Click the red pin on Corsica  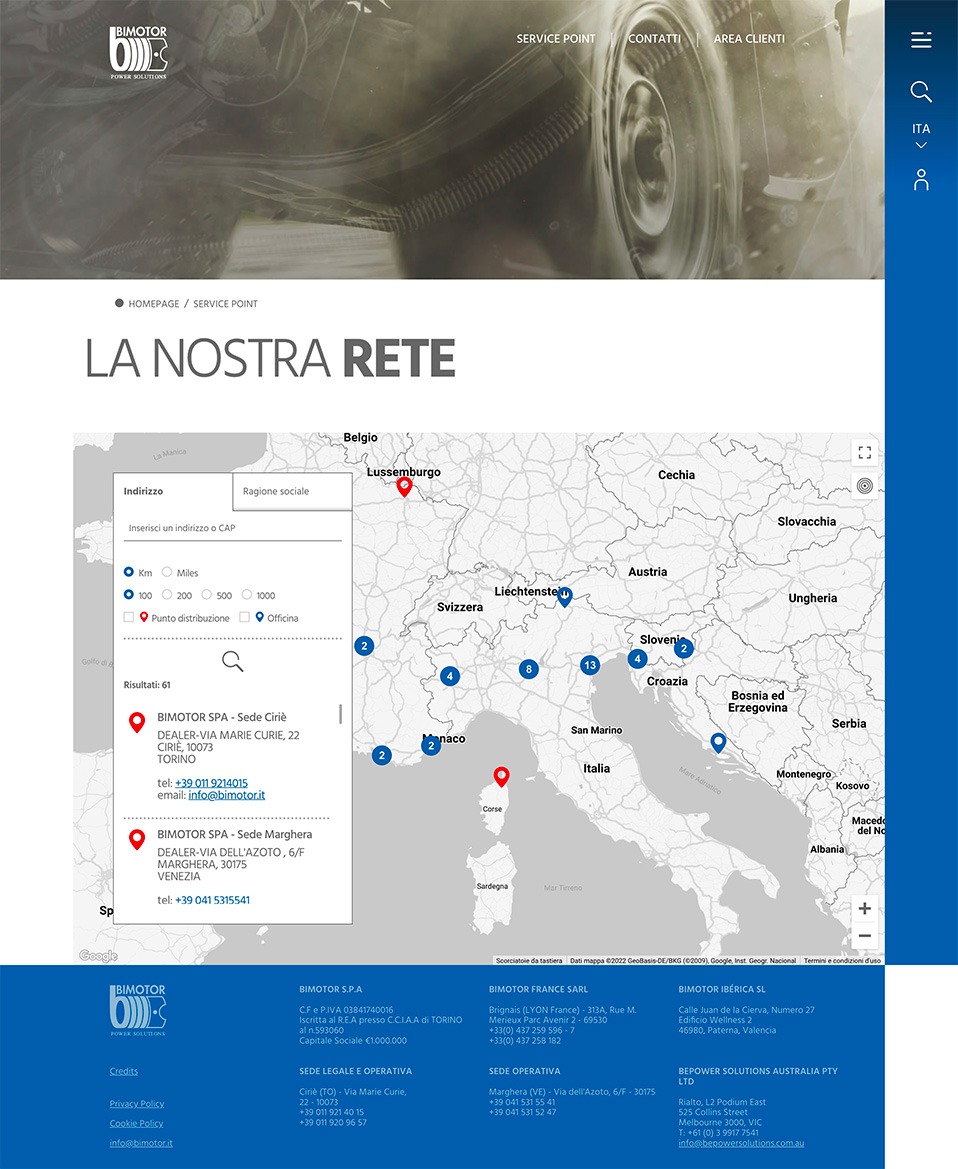point(501,776)
